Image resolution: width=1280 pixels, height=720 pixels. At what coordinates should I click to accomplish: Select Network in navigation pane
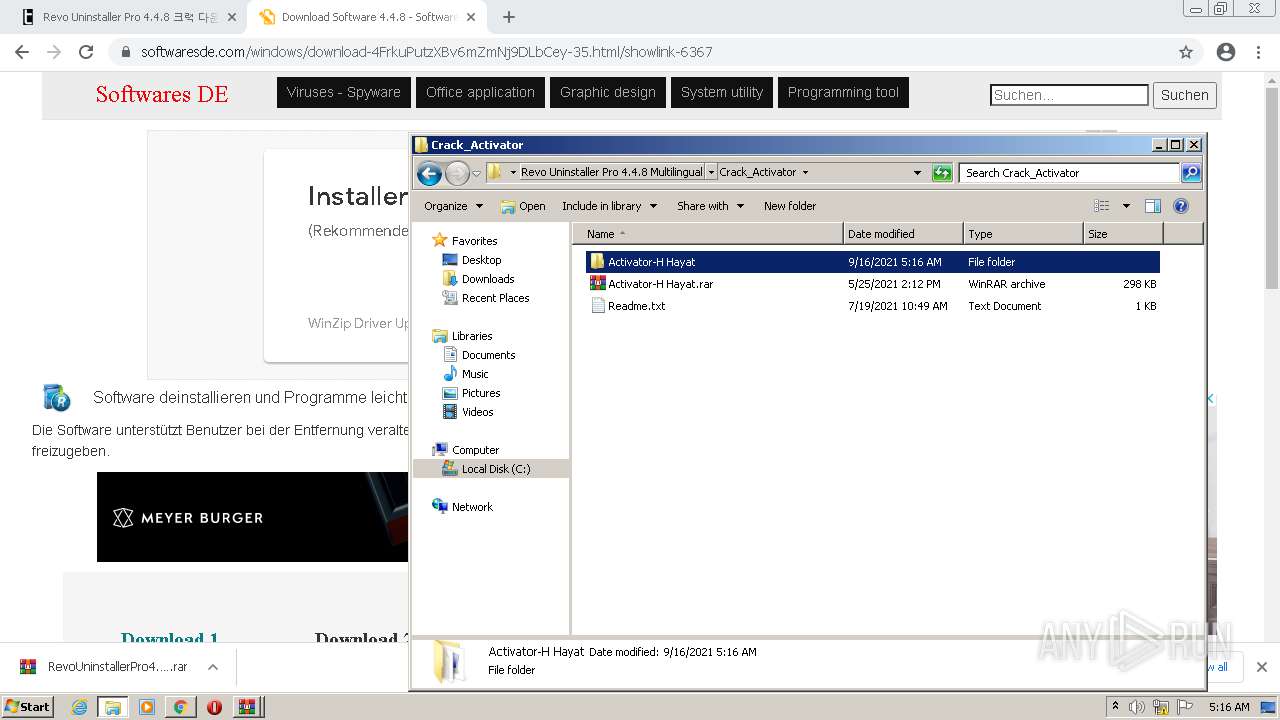pos(472,507)
